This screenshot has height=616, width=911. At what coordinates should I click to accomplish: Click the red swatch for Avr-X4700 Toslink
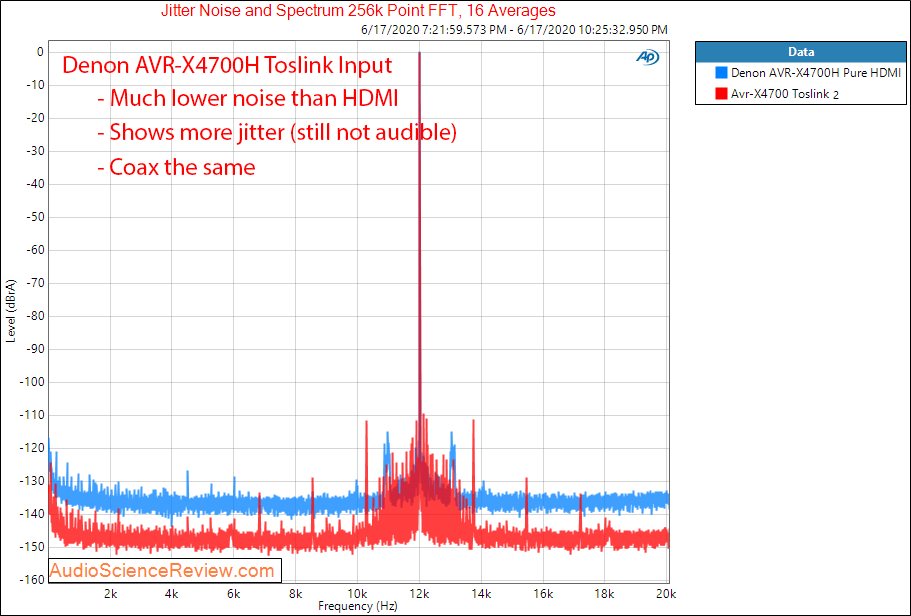(x=722, y=94)
